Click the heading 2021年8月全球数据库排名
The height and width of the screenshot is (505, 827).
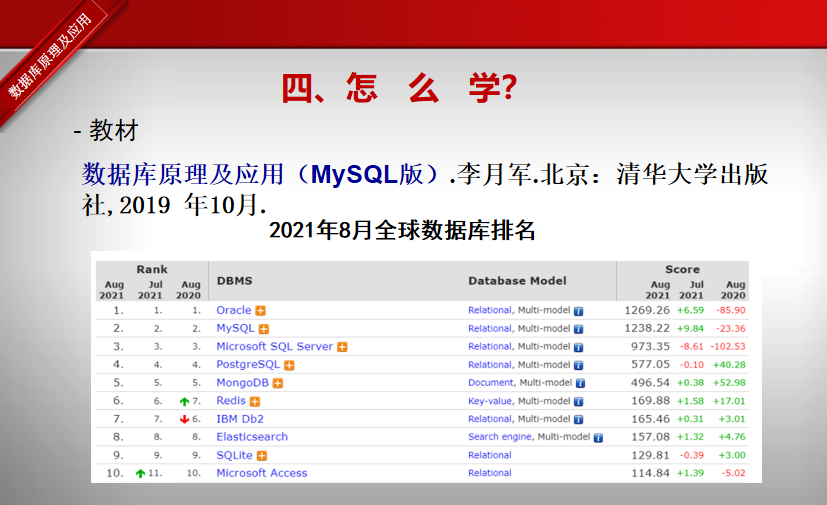[x=402, y=230]
